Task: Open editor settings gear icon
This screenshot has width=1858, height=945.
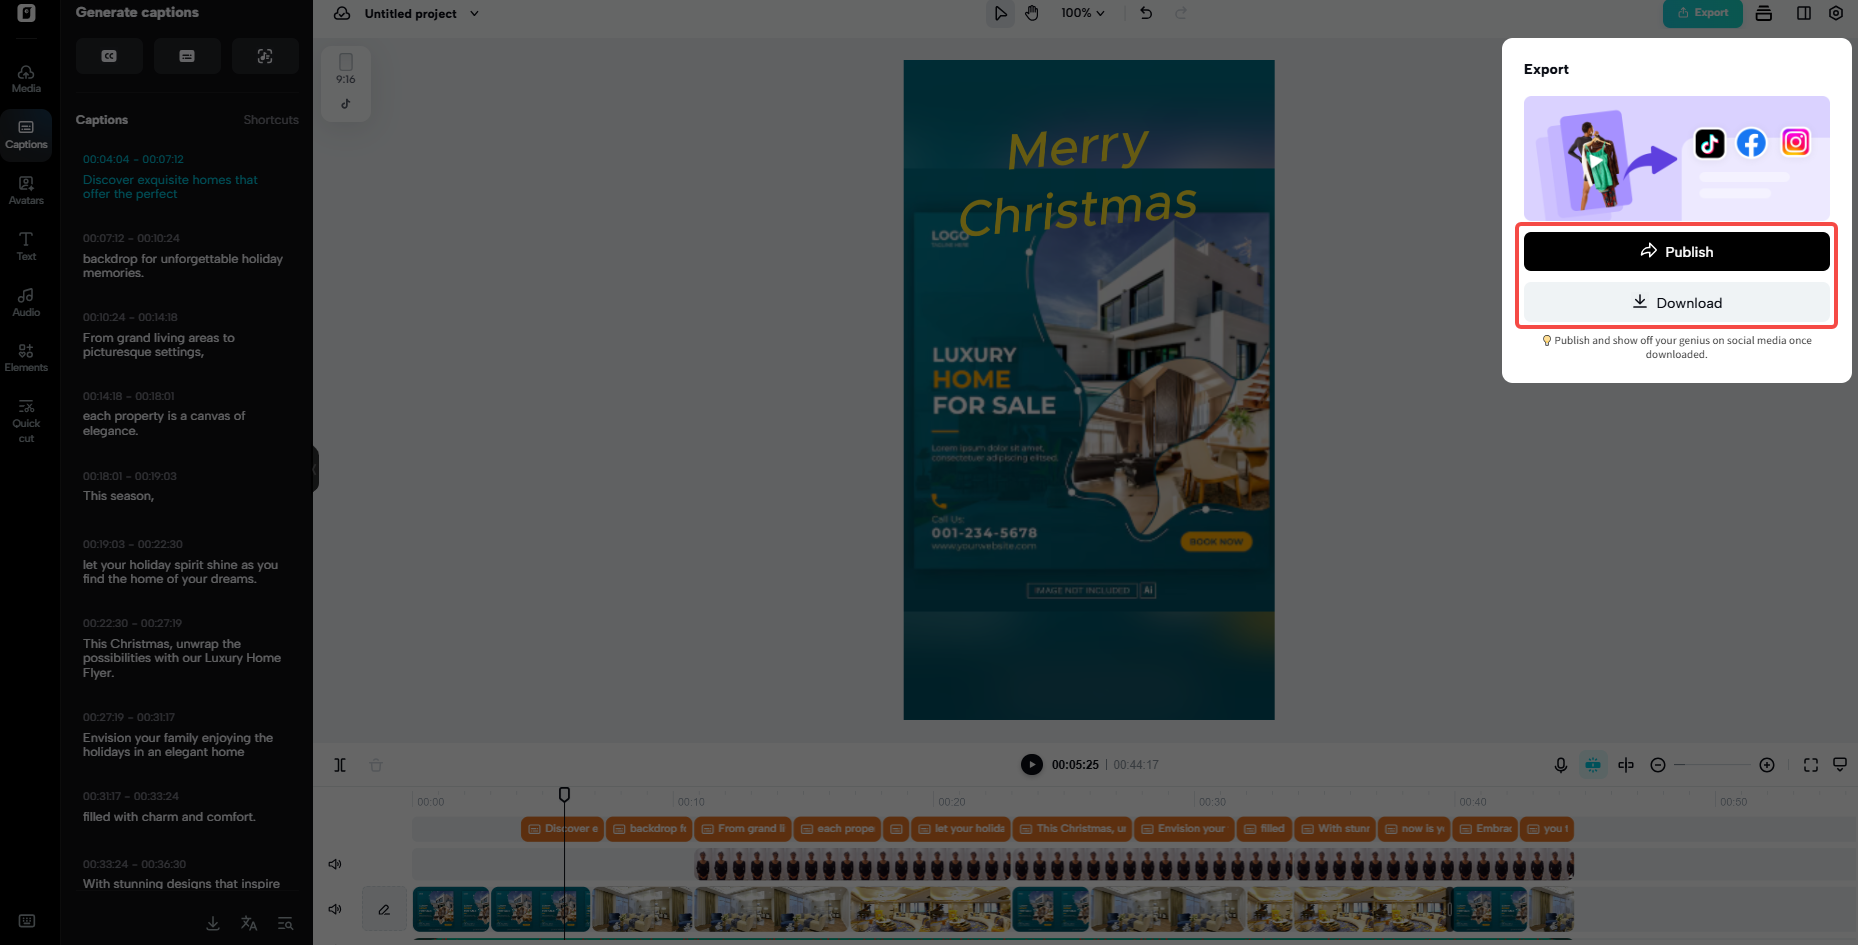Action: point(1836,13)
